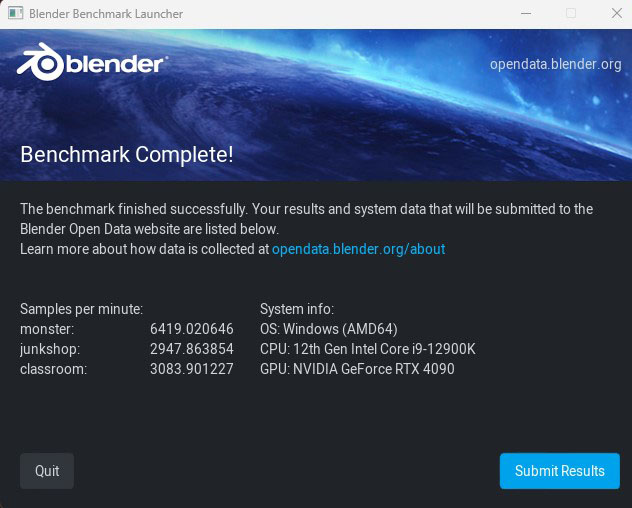Click the CPU Intel Core i9-12900K line
Screen dimensions: 632x508
pos(368,349)
